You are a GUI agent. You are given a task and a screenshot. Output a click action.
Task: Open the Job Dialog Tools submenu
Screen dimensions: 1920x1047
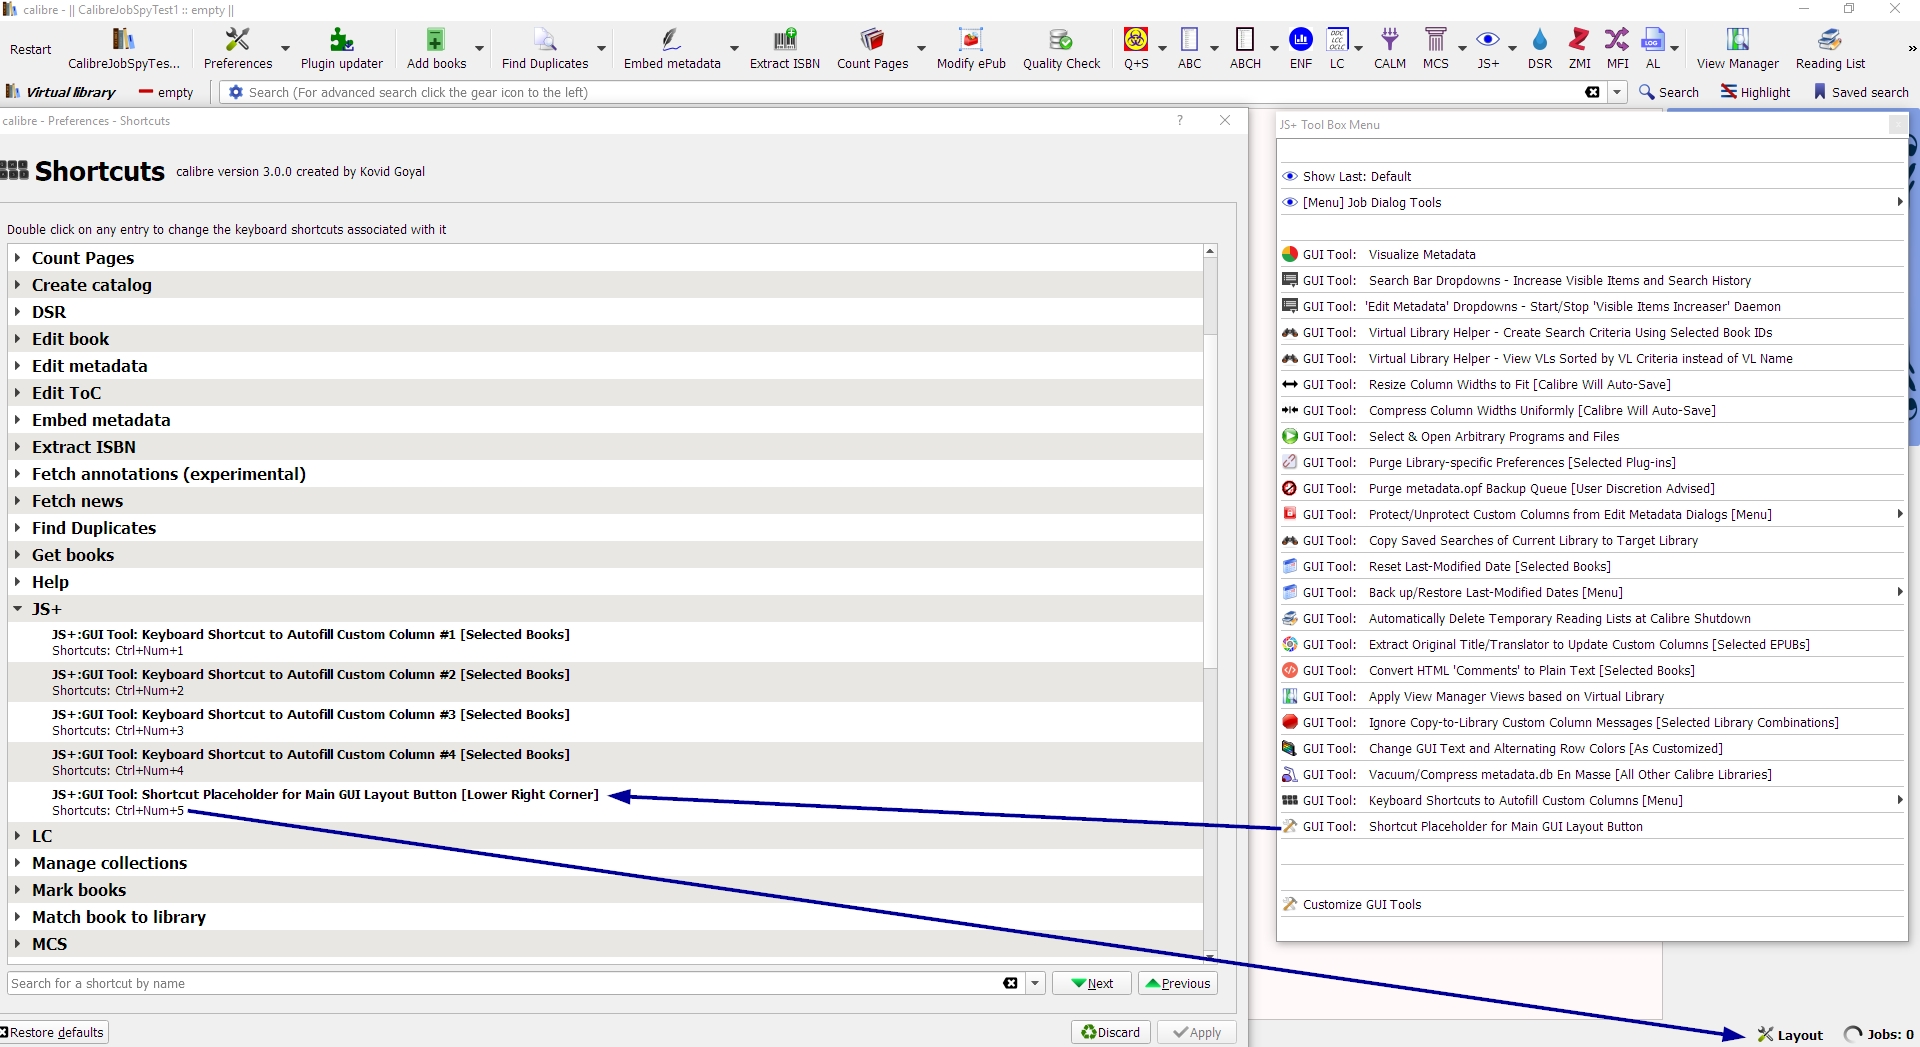tap(1592, 202)
